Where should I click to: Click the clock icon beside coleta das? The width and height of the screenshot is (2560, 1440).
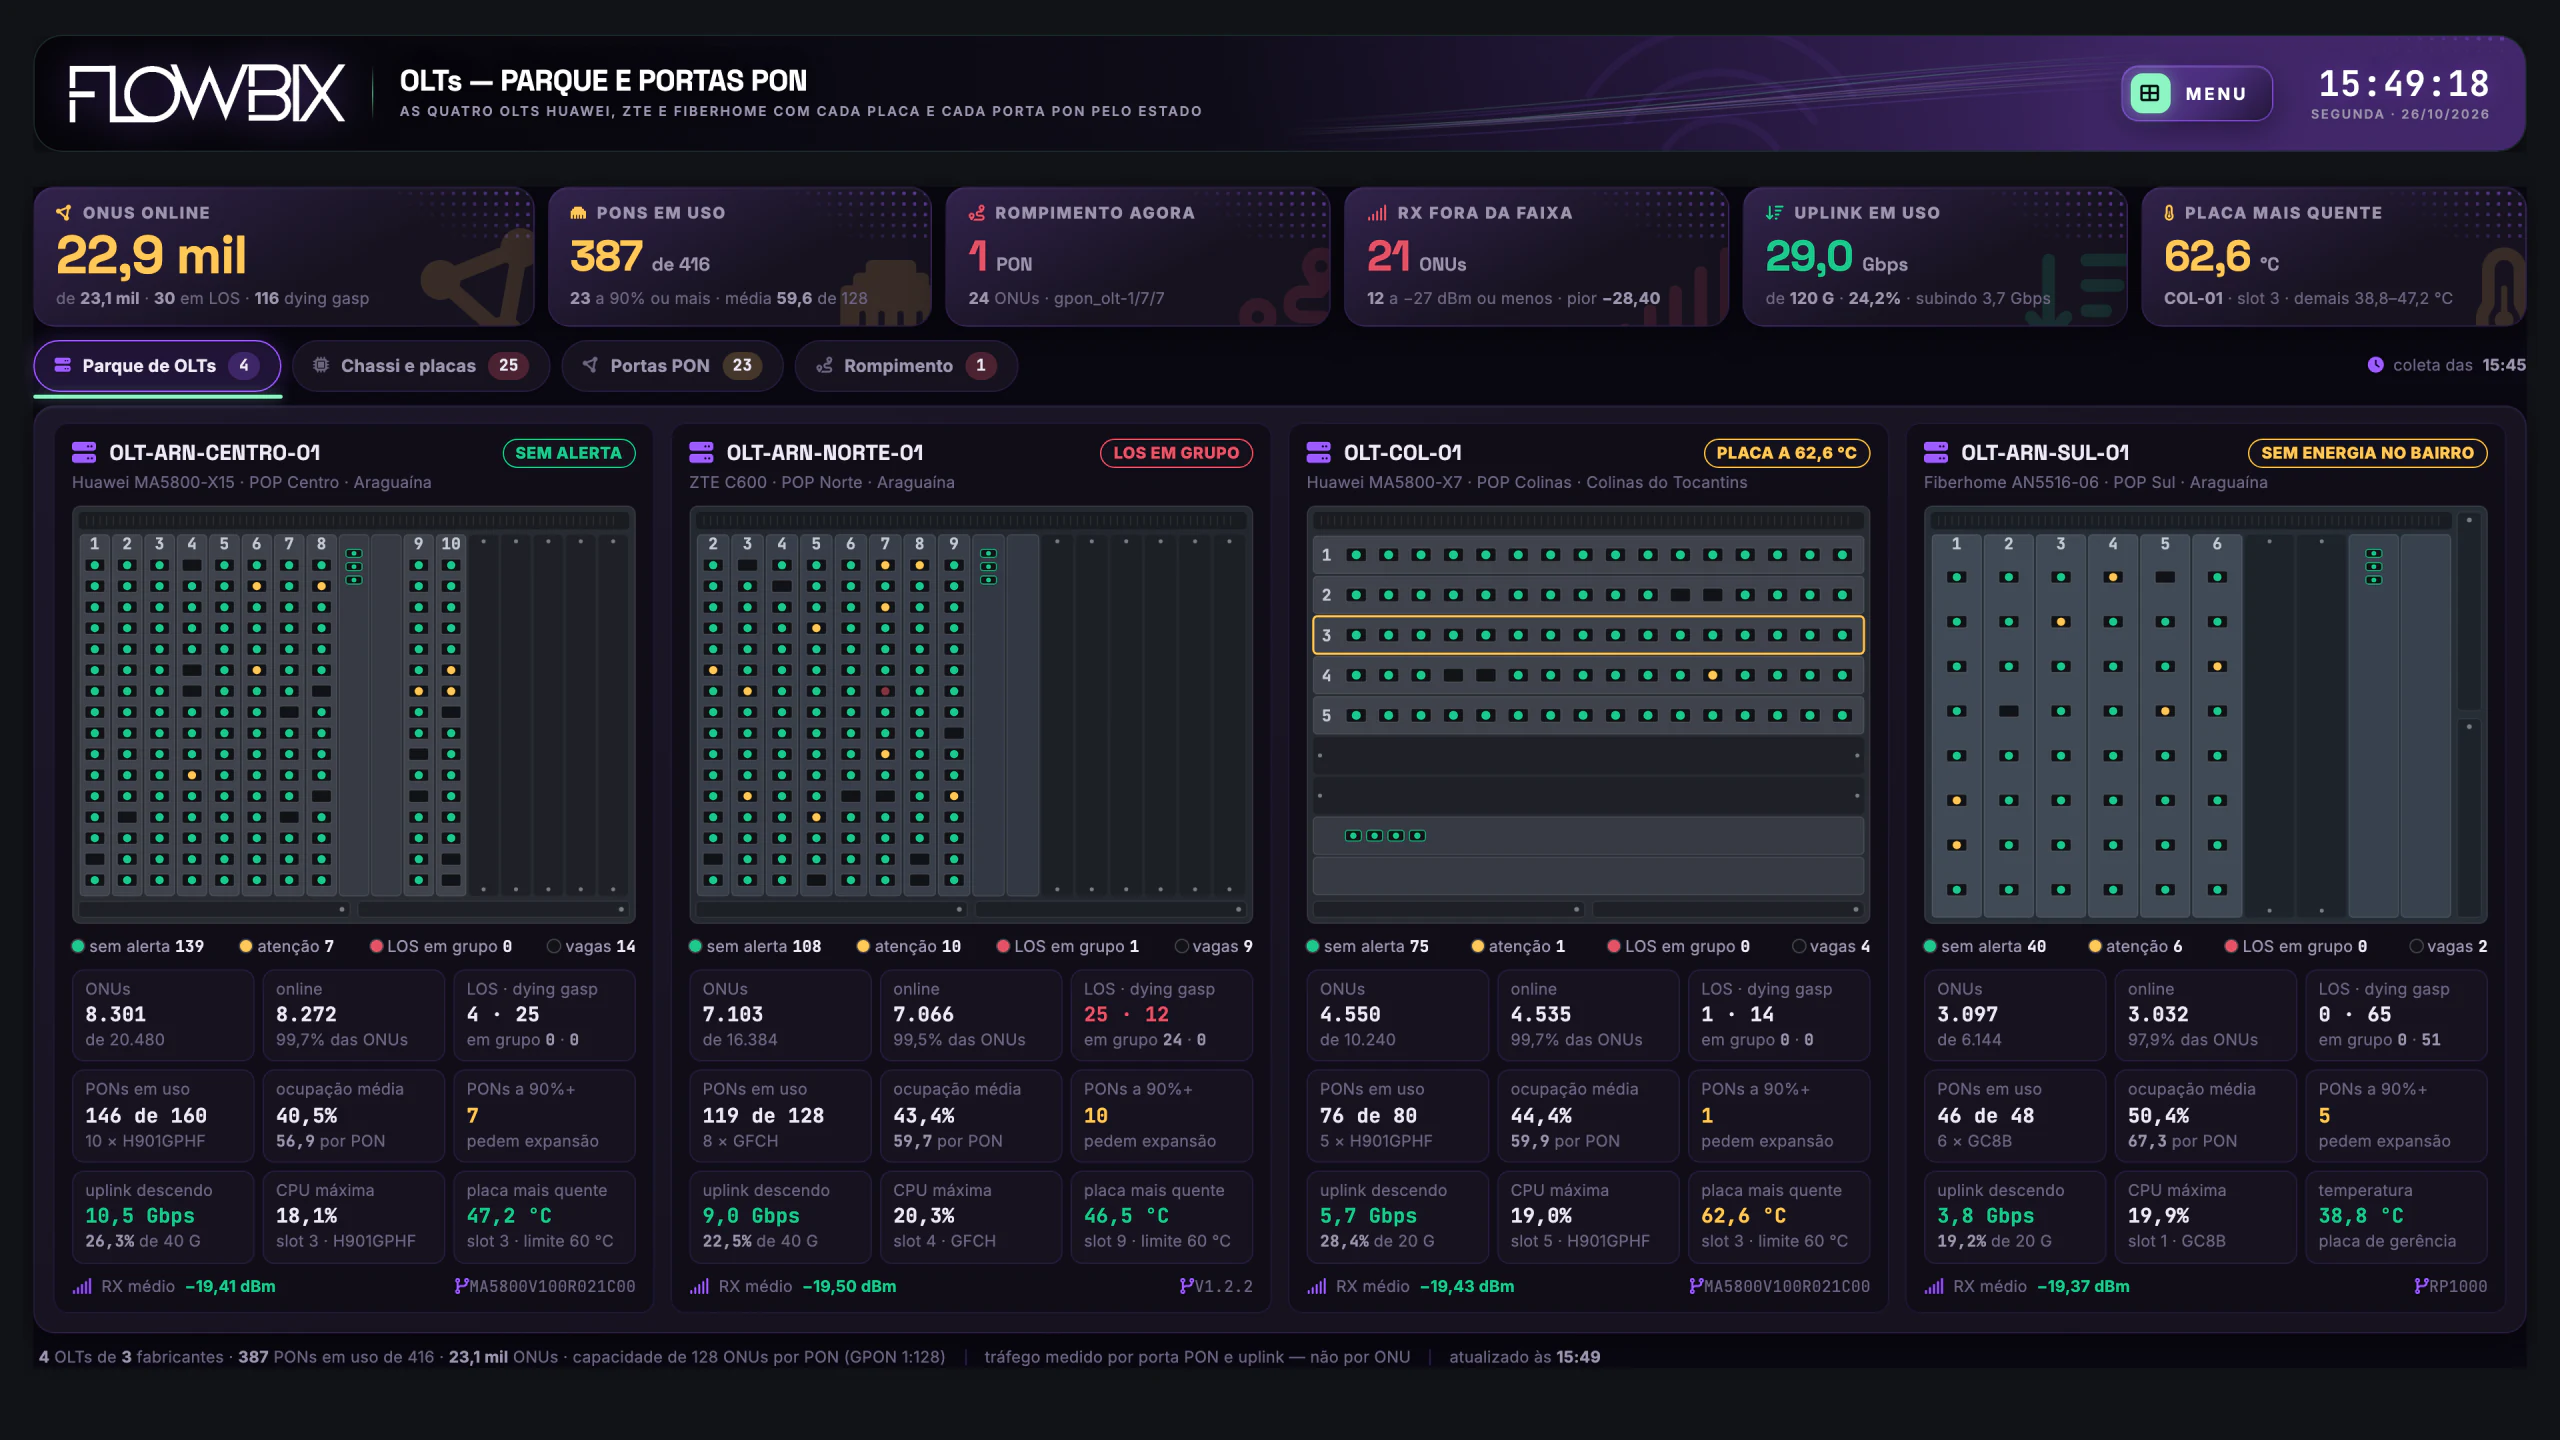click(x=2376, y=365)
